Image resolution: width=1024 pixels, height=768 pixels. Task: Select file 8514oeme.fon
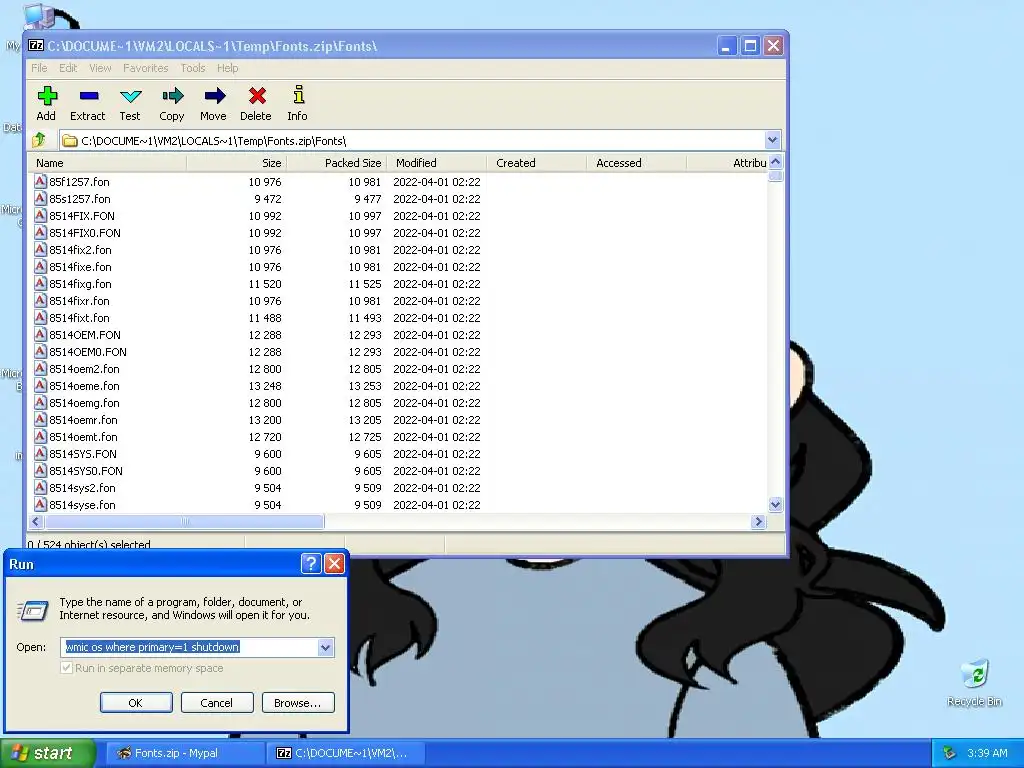(x=84, y=385)
